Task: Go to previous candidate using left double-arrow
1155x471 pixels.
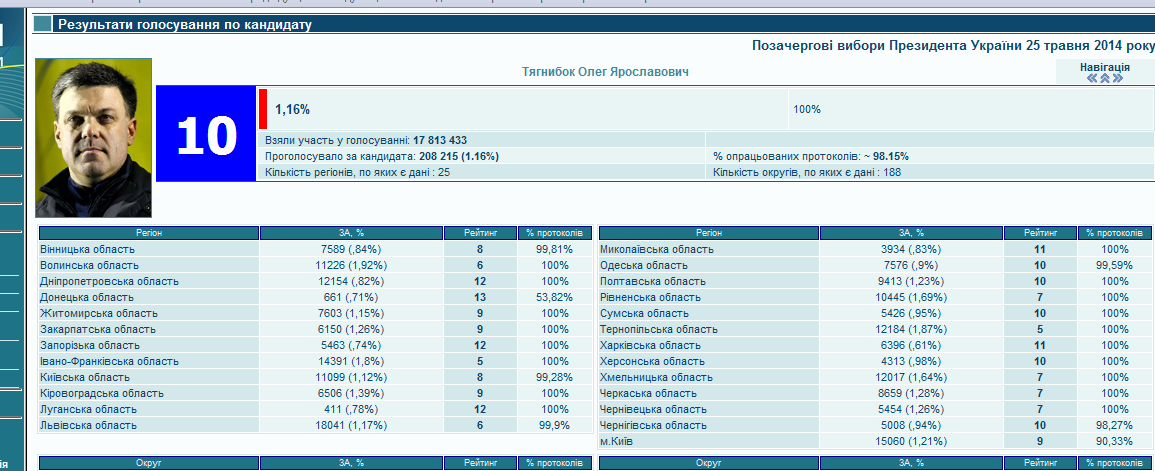Action: 1093,79
